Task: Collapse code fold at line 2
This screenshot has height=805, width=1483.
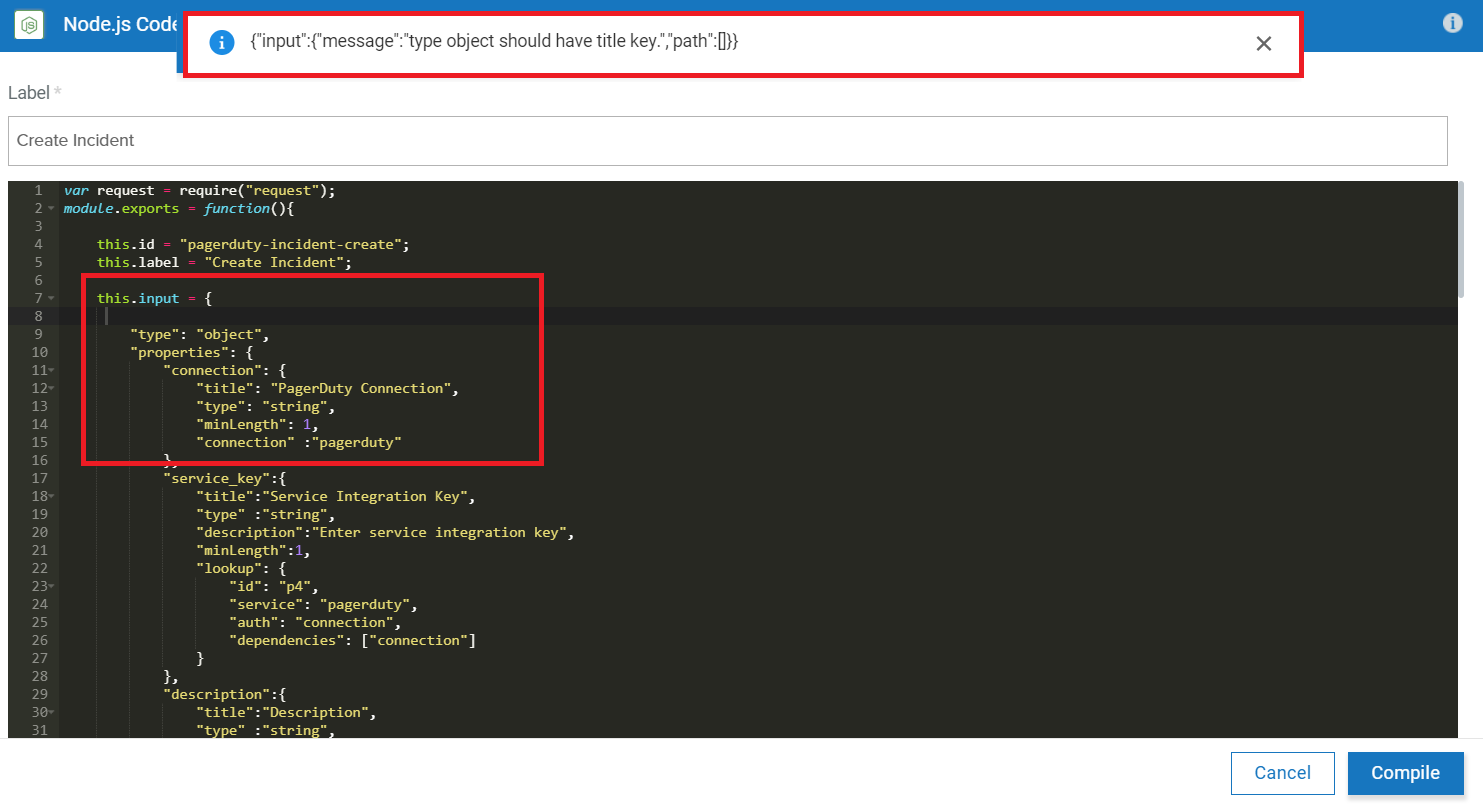Action: [x=51, y=209]
